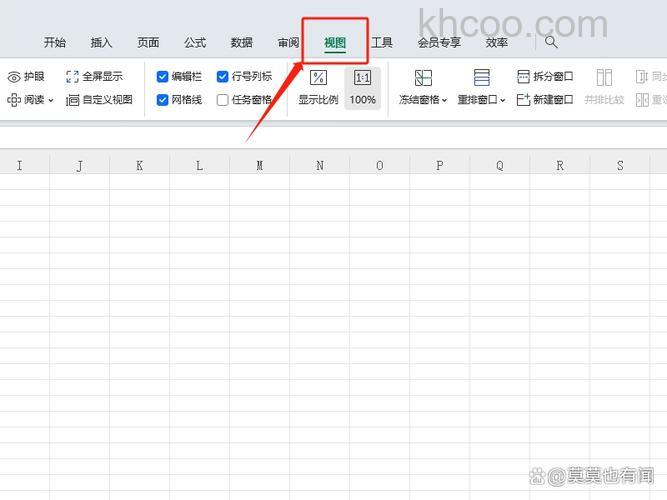Uncheck the 编辑栏 checkbox

162,77
